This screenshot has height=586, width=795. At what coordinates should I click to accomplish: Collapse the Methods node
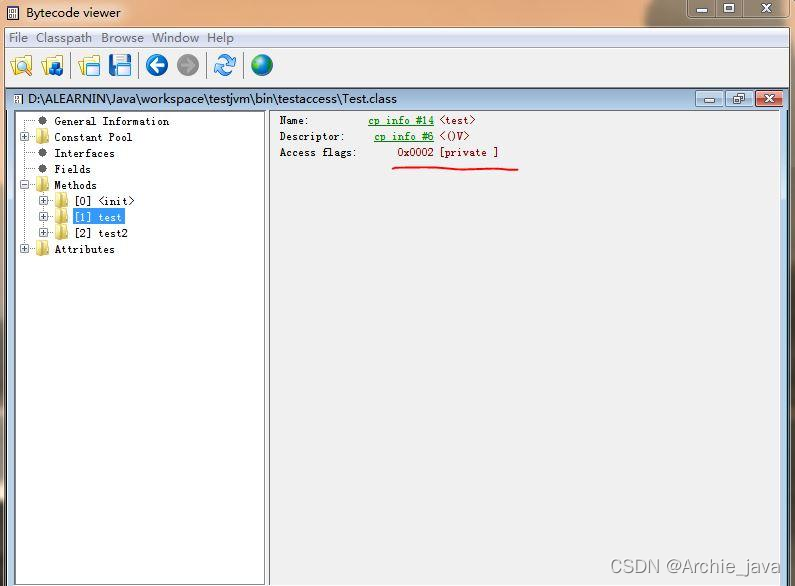pos(24,185)
